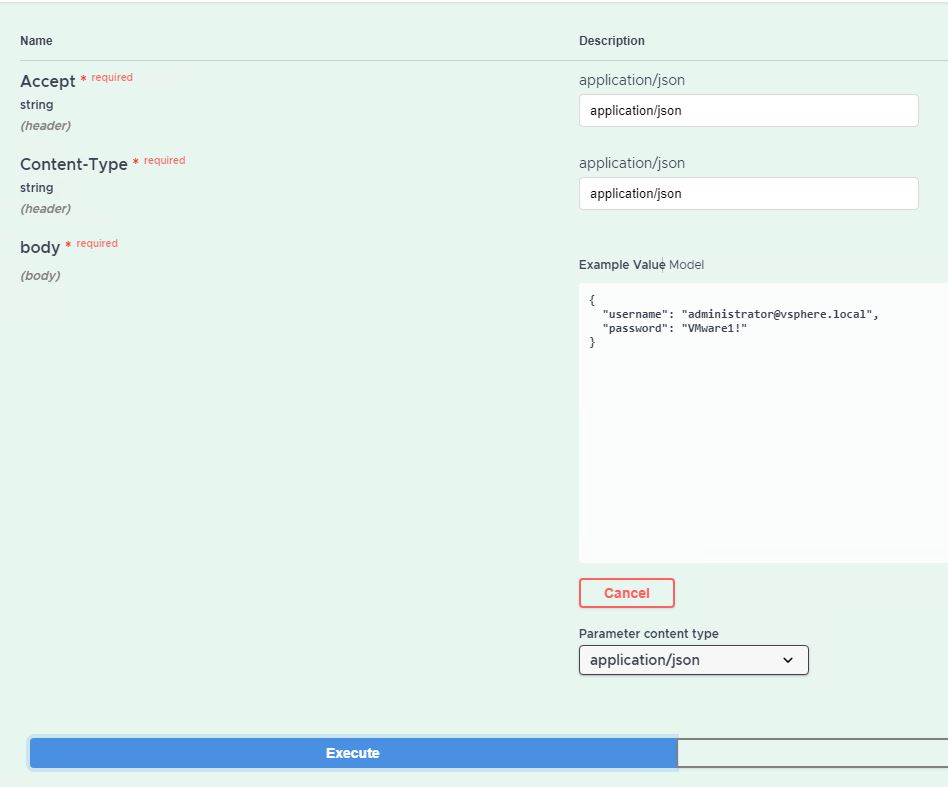Image resolution: width=948 pixels, height=787 pixels.
Task: Click the Description column header
Action: 612,41
